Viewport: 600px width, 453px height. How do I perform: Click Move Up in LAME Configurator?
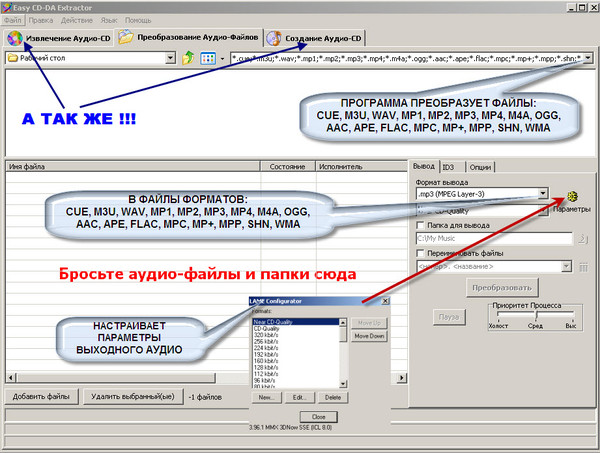(x=369, y=323)
